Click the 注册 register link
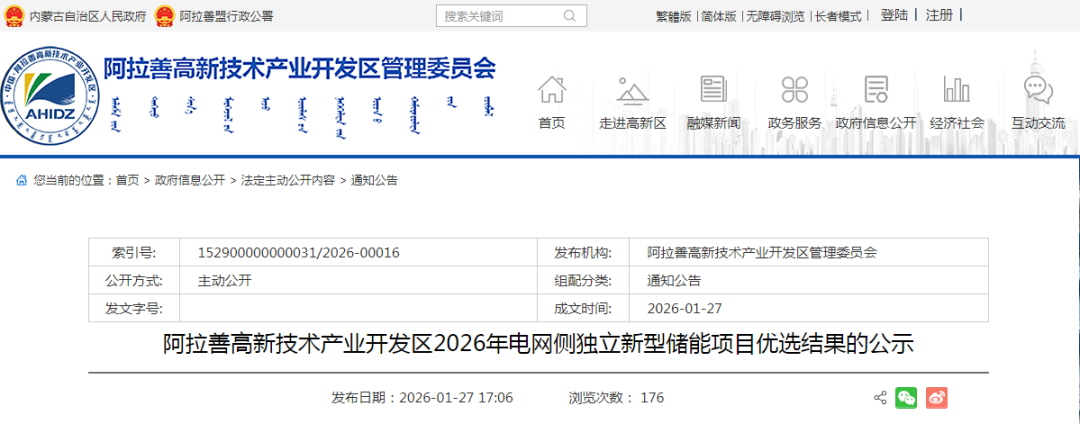Image resolution: width=1080 pixels, height=424 pixels. (x=939, y=15)
